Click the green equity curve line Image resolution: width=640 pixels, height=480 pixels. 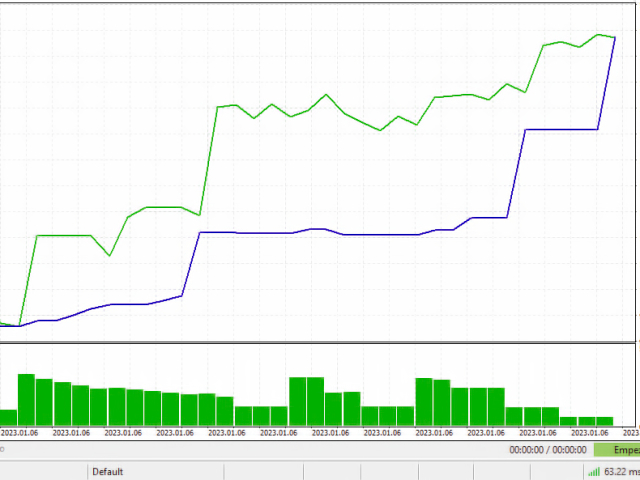click(x=308, y=109)
